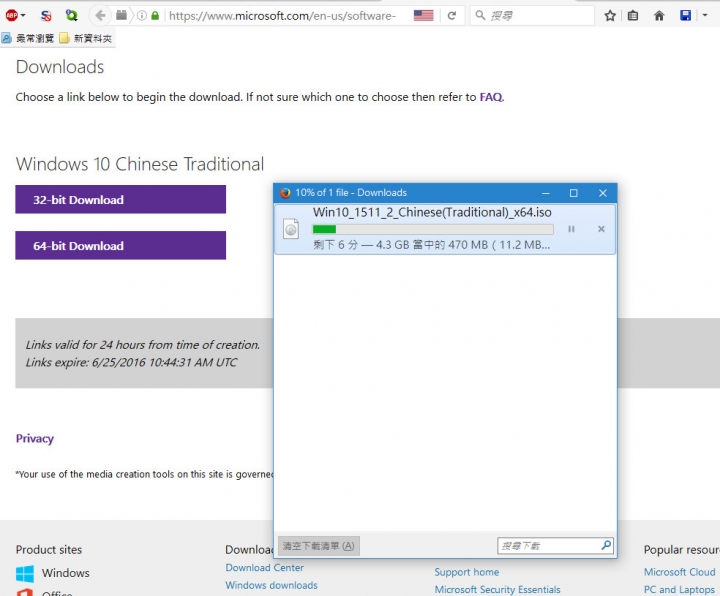Open the Download Center link
The width and height of the screenshot is (720, 596).
pyautogui.click(x=264, y=568)
